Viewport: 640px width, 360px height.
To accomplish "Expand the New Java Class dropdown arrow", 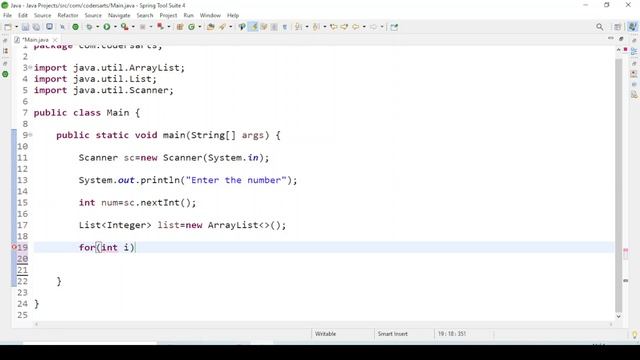I will (200, 27).
